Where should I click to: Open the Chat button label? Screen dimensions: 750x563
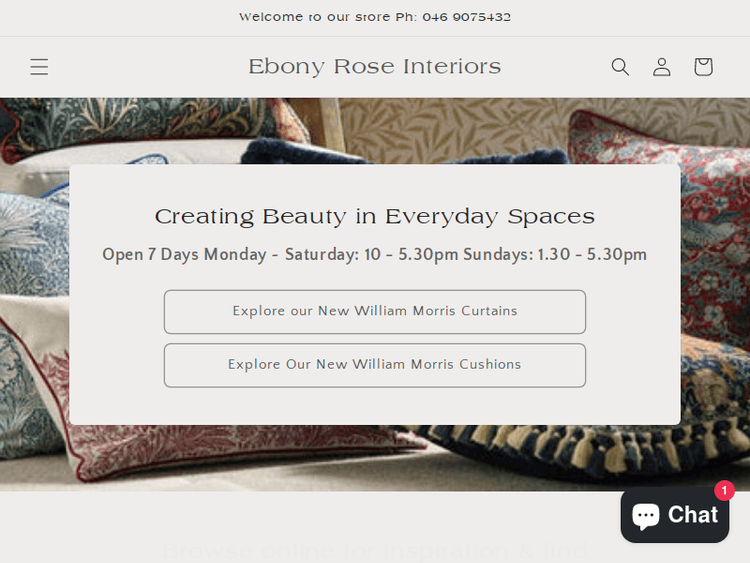pos(693,515)
